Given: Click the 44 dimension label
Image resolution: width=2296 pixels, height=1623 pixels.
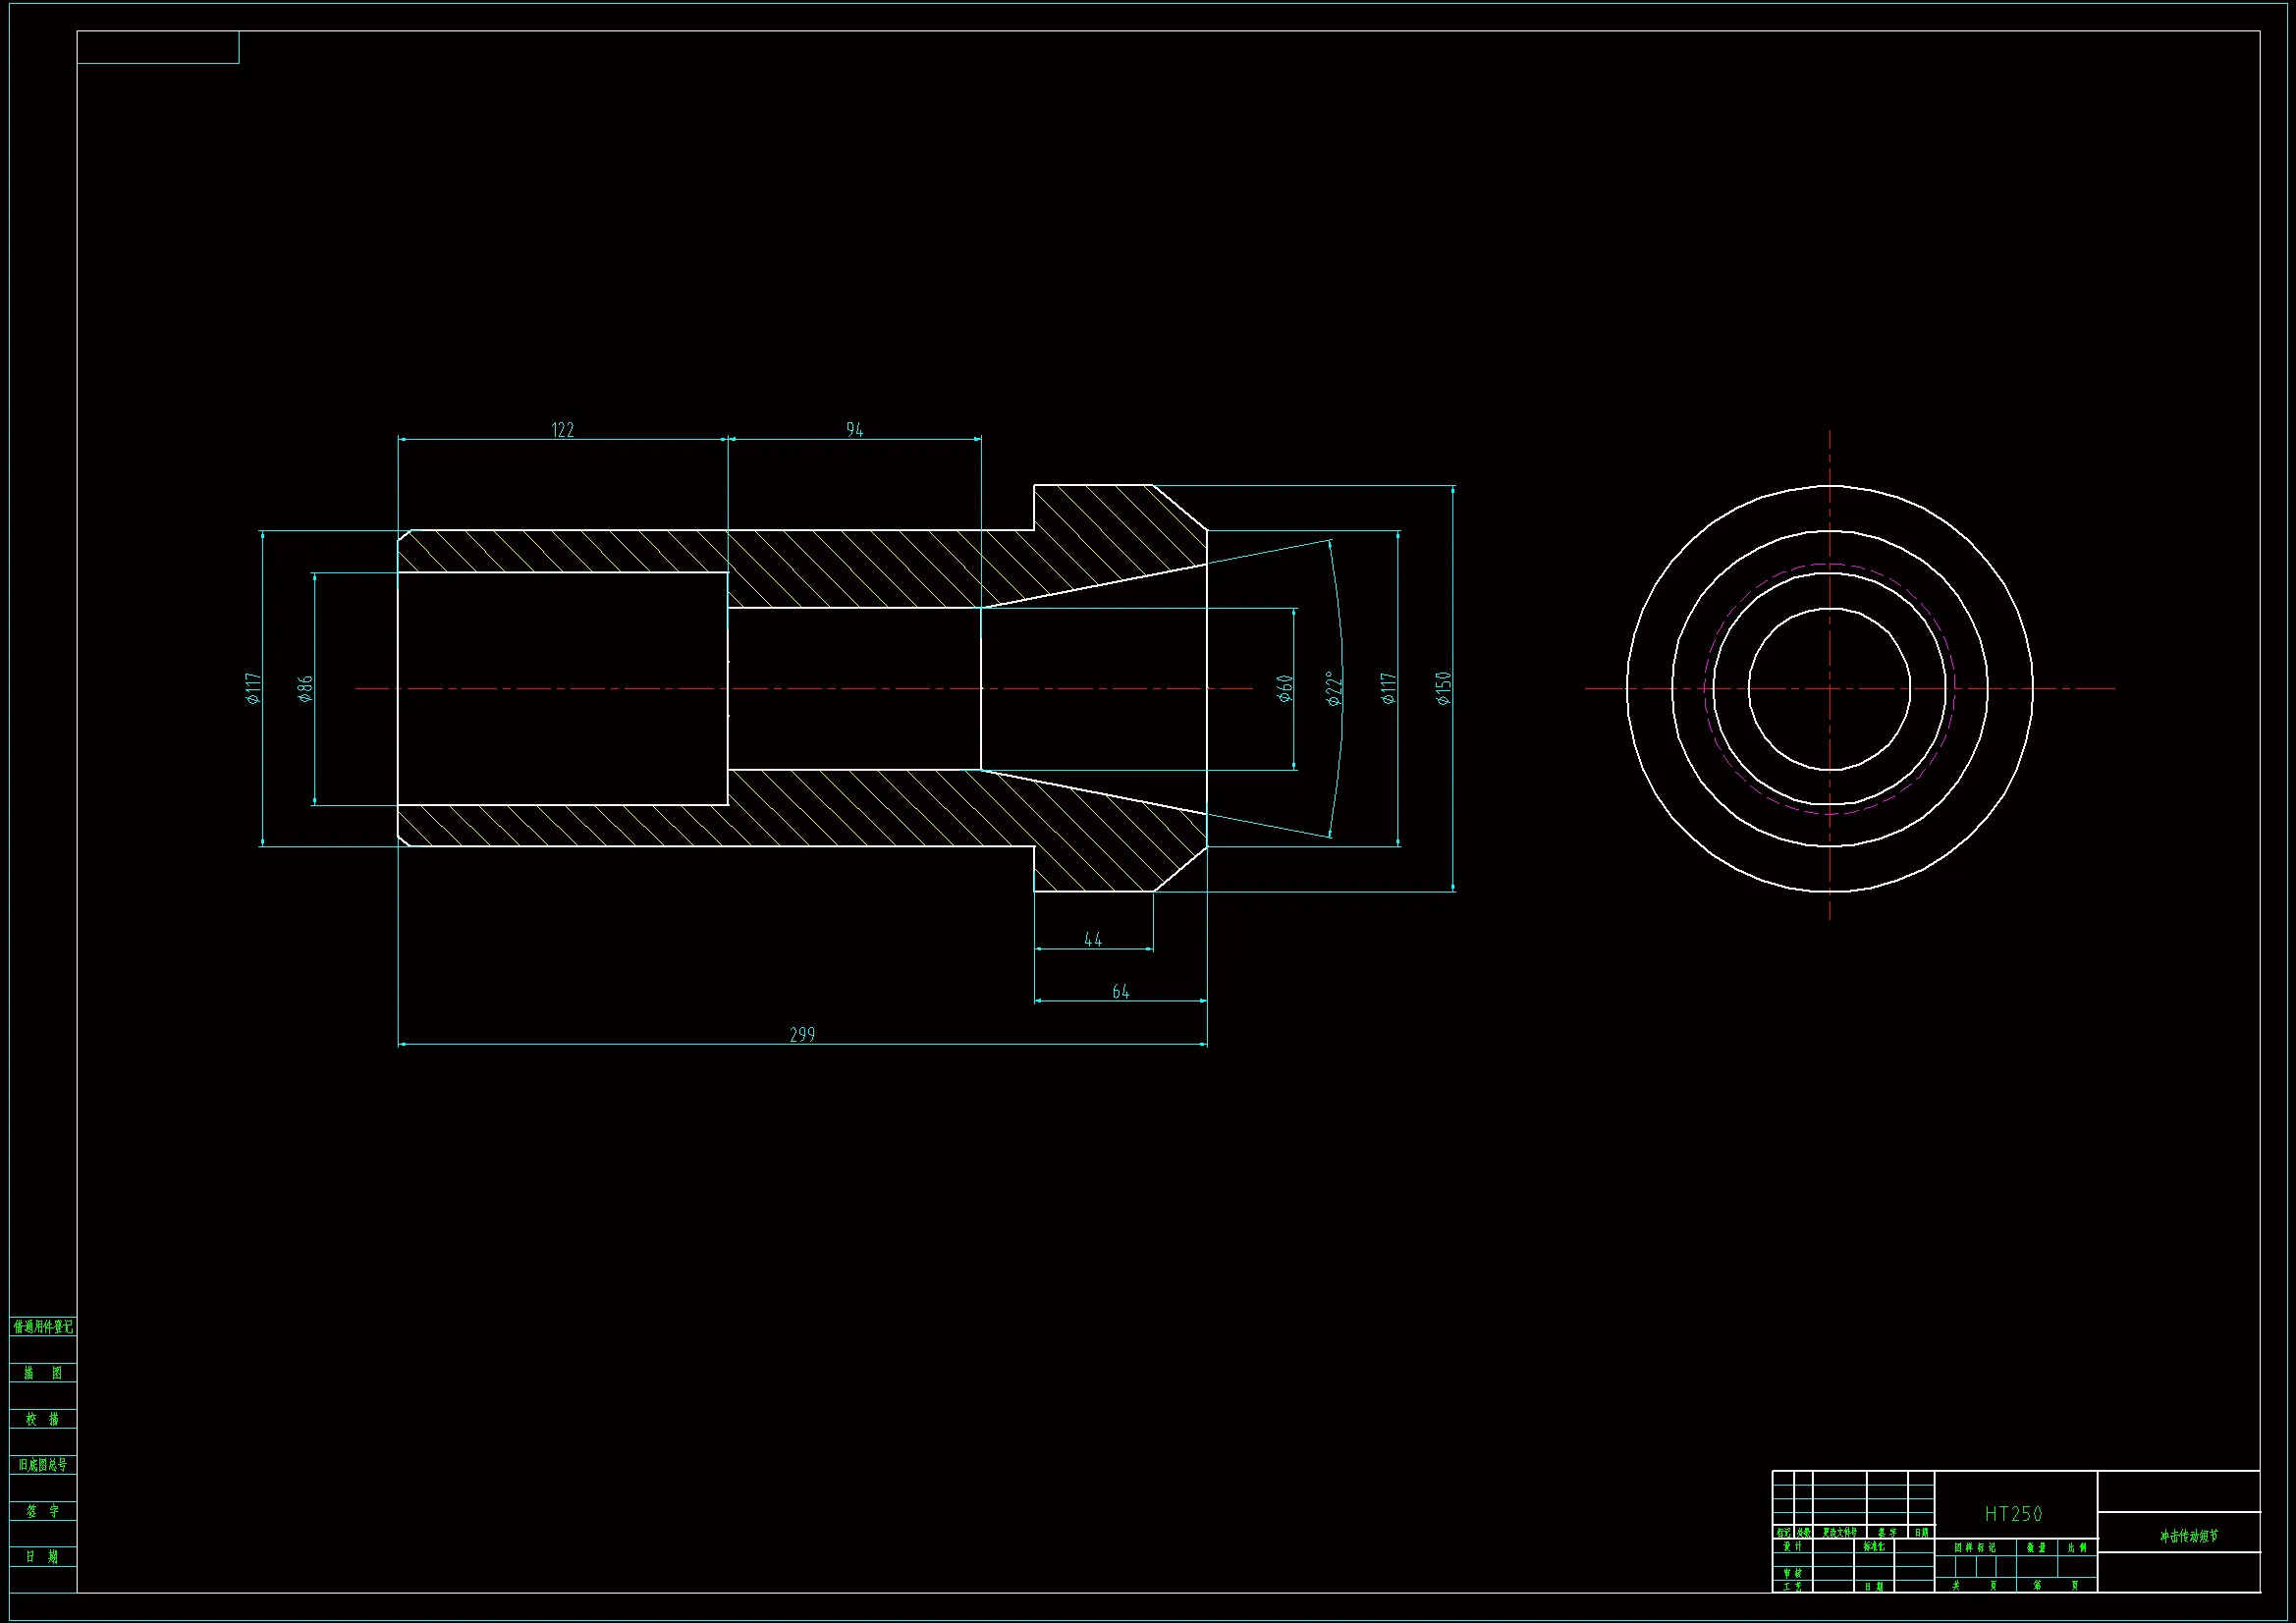Looking at the screenshot, I should tap(1093, 940).
